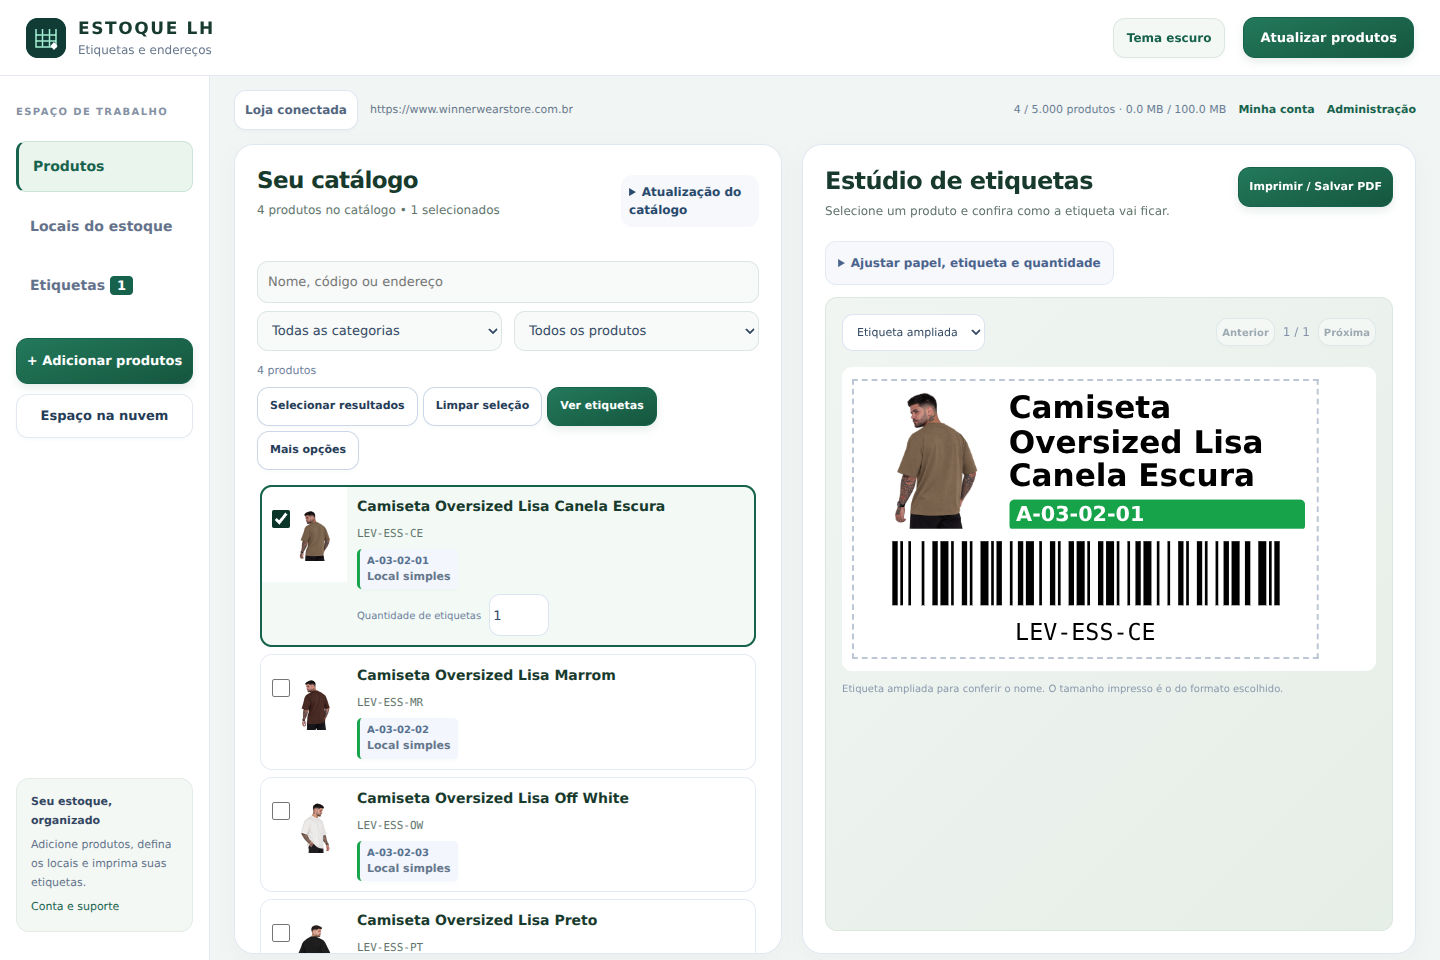
Task: Click the Ver etiquetas button
Action: click(x=602, y=406)
